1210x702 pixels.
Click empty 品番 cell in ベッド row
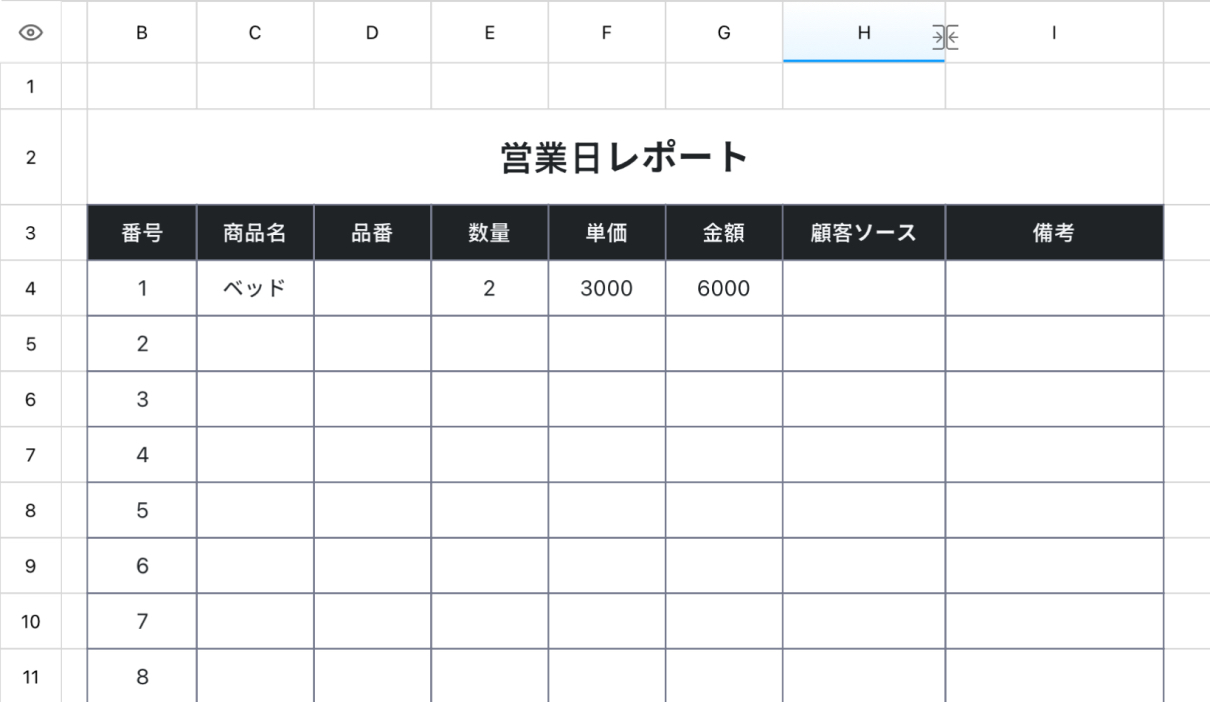[x=372, y=289]
